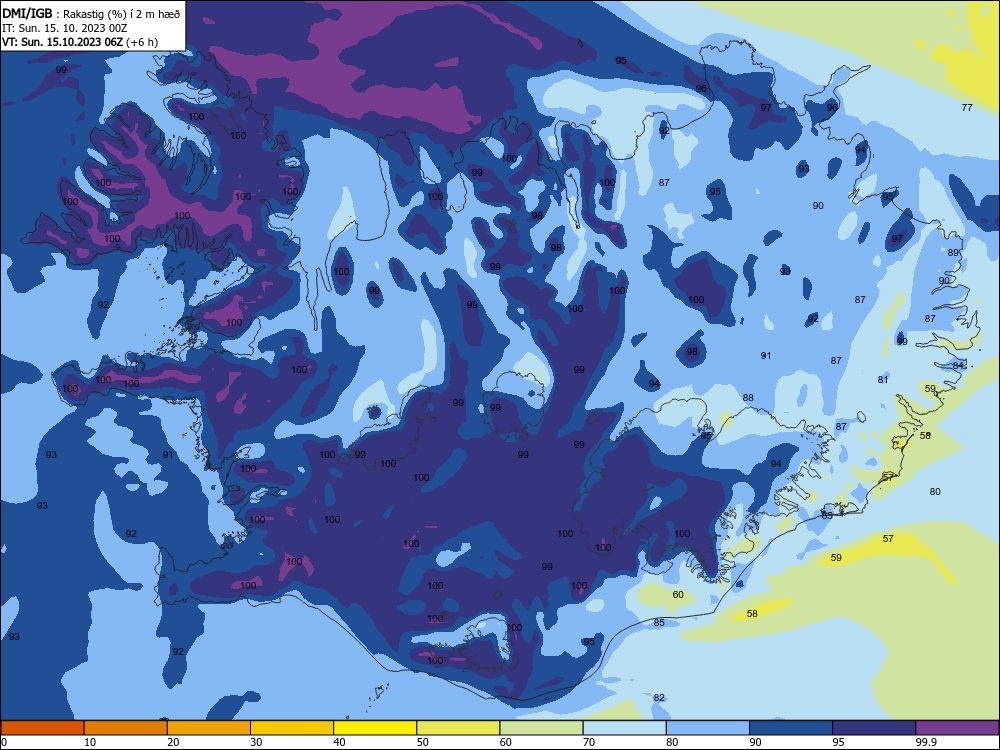Click the '70' legend tick label
Viewport: 1000px width, 750px height.
click(589, 742)
